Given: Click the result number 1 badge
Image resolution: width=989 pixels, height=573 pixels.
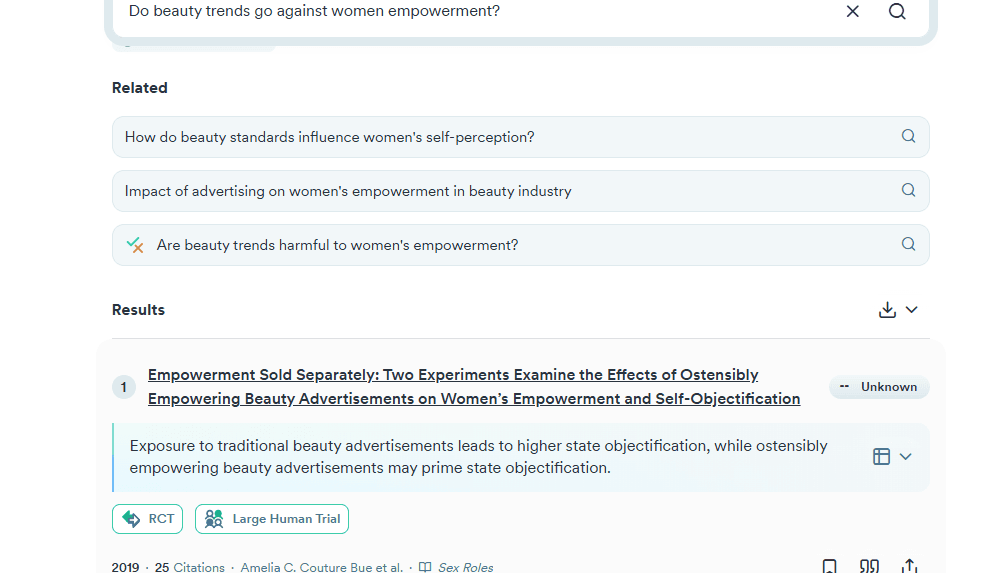Looking at the screenshot, I should coord(124,387).
